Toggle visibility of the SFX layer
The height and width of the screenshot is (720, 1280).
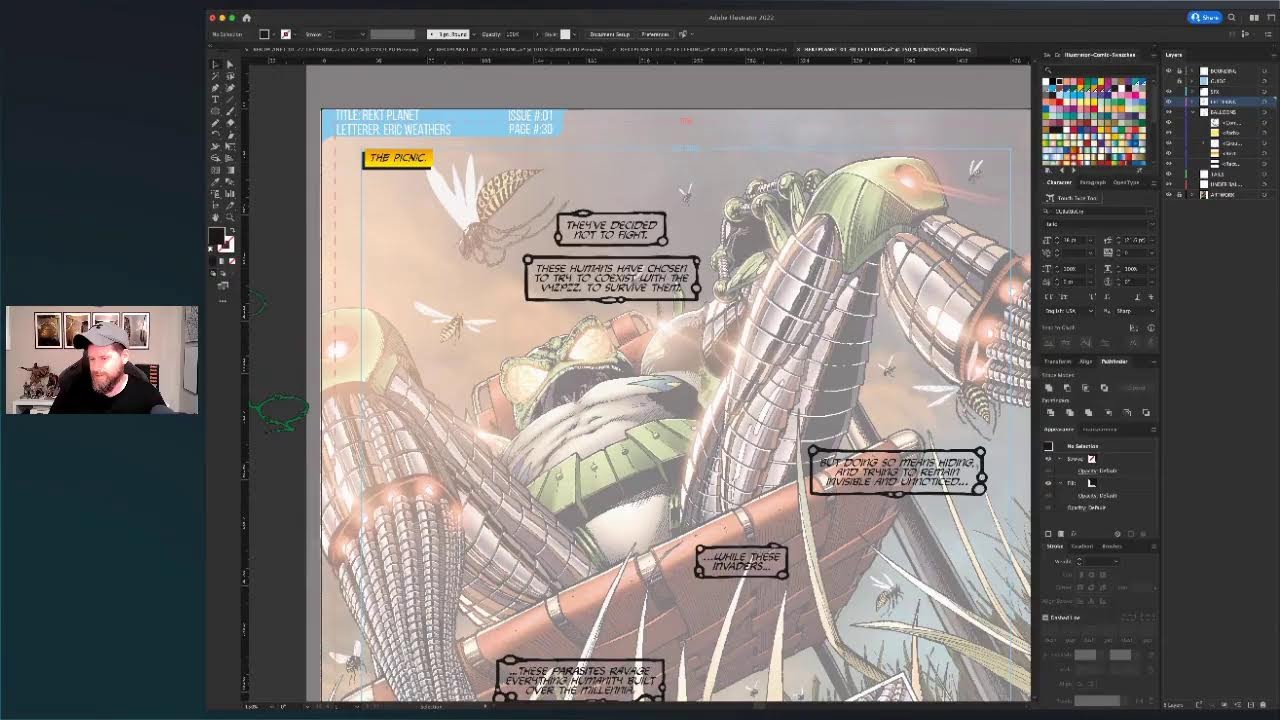tap(1168, 92)
